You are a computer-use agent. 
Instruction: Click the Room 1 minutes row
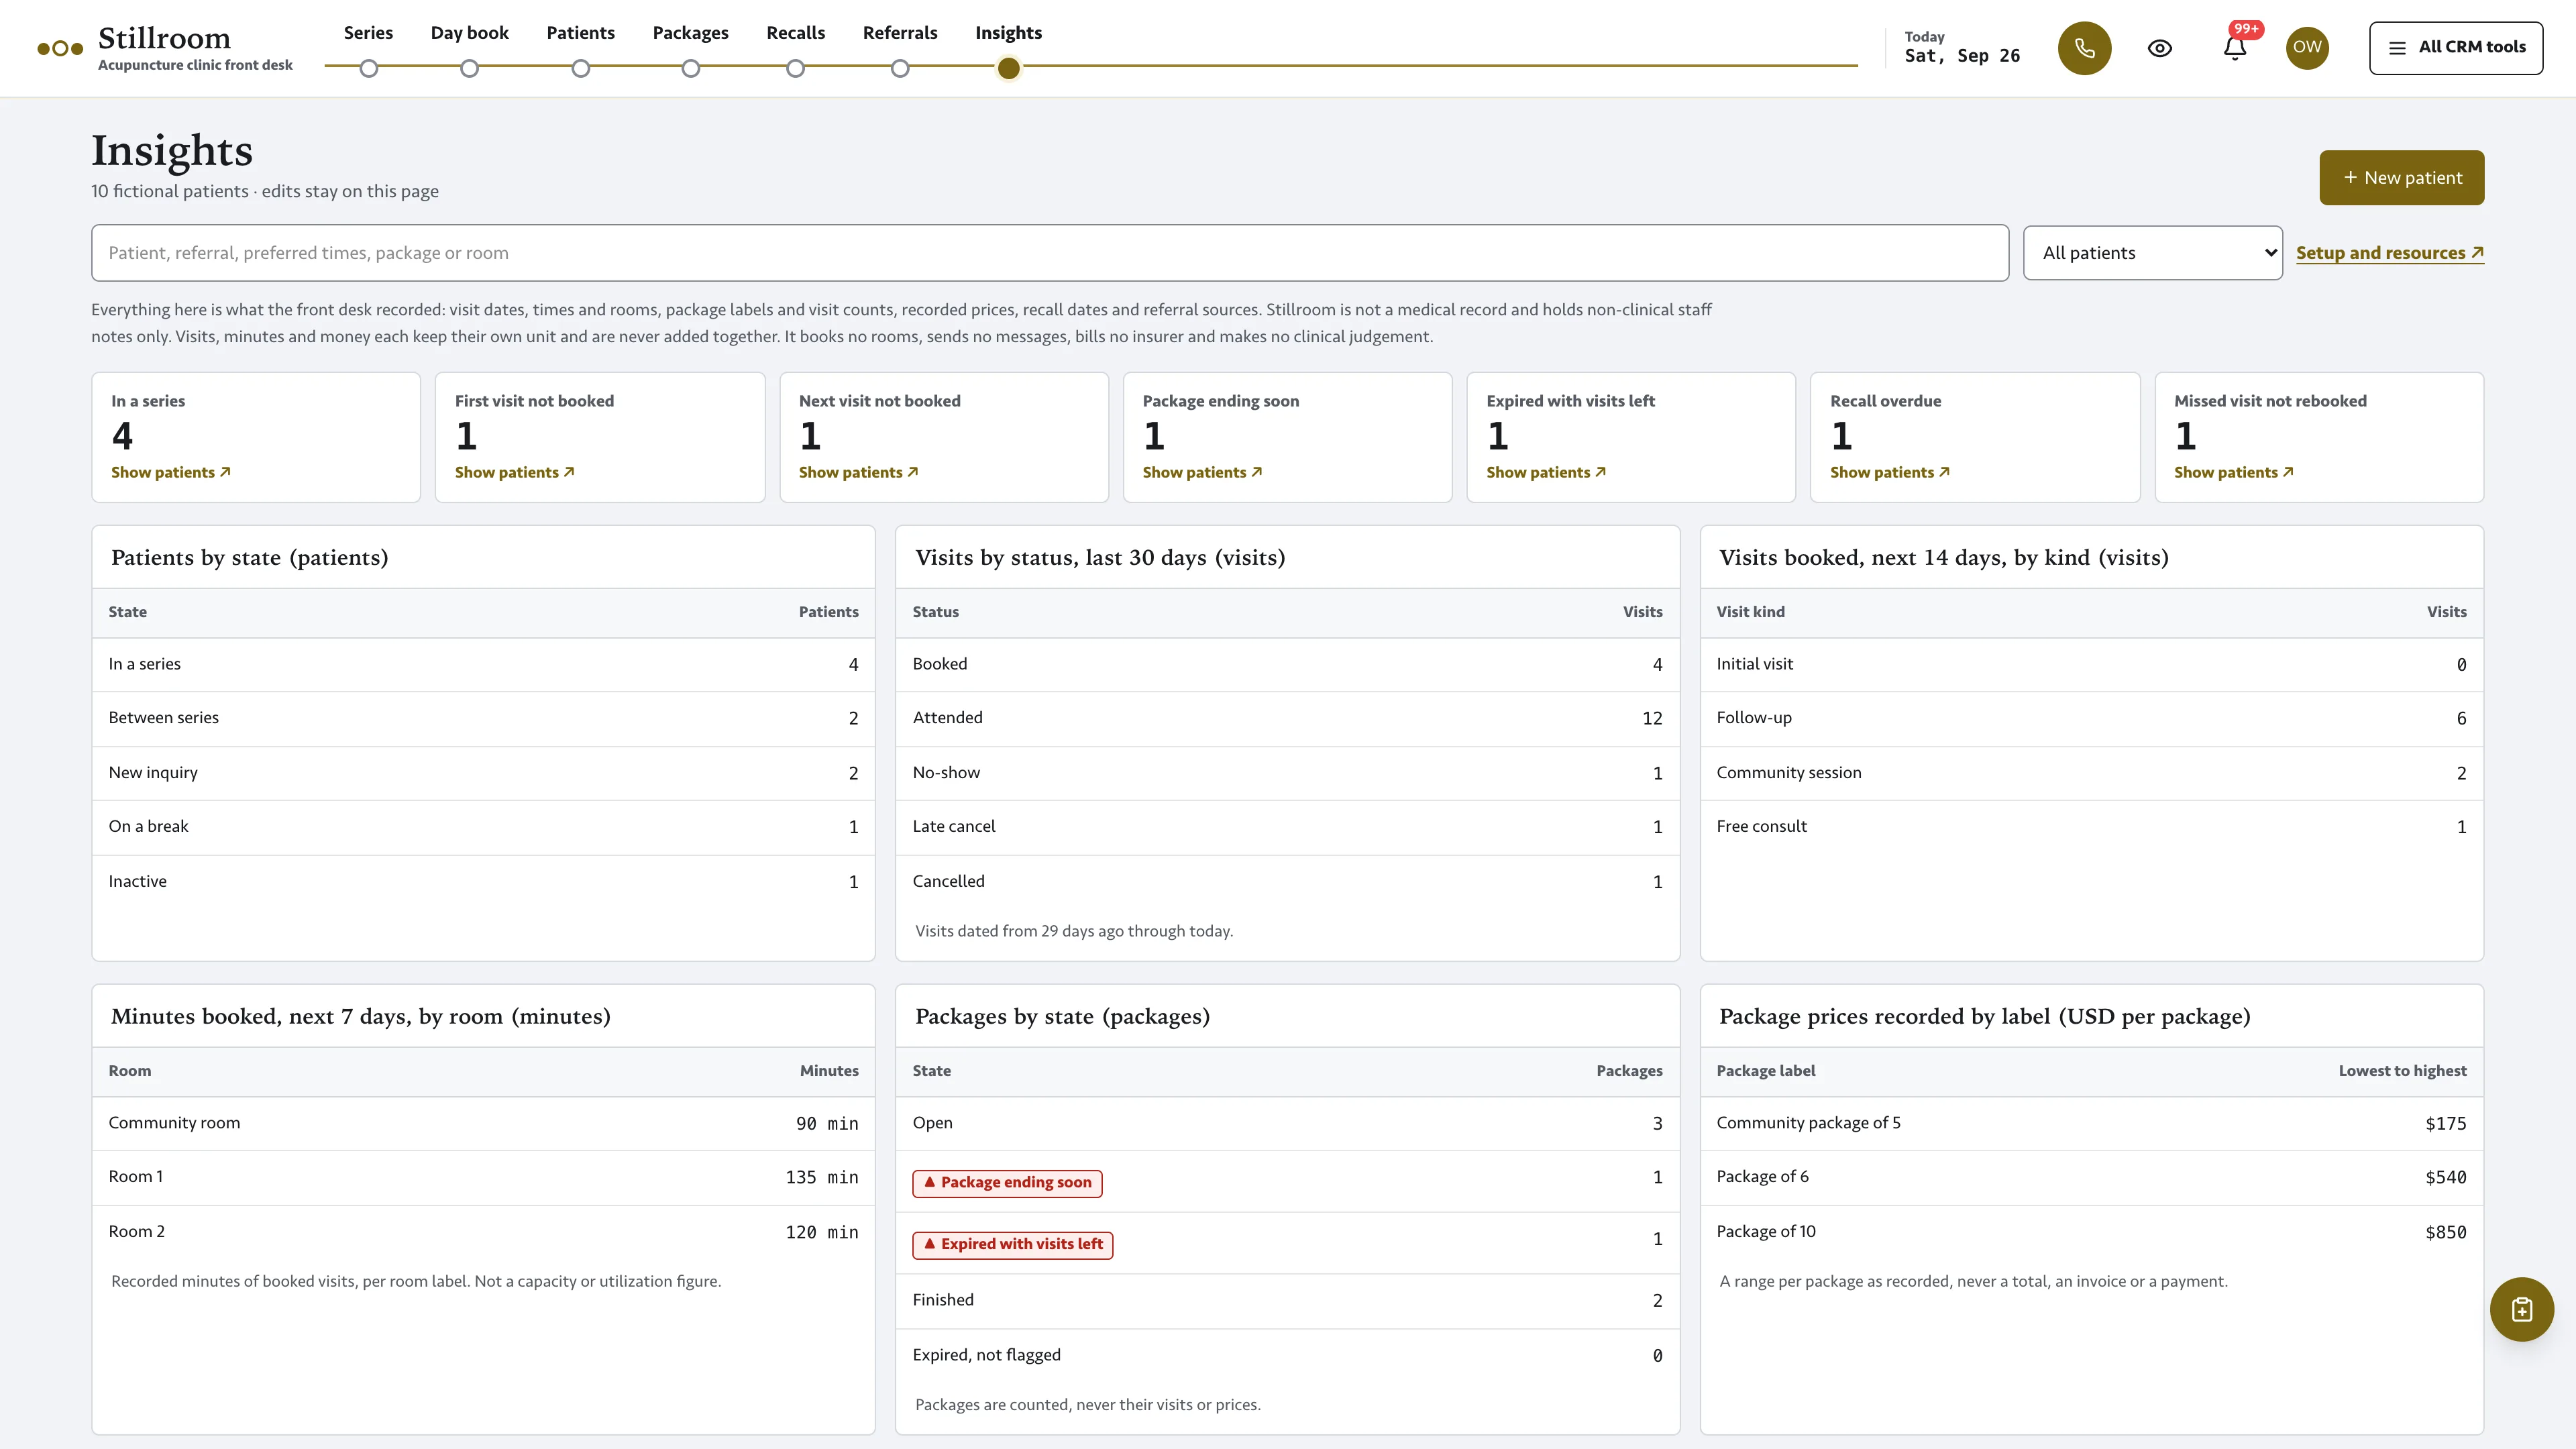point(483,1177)
